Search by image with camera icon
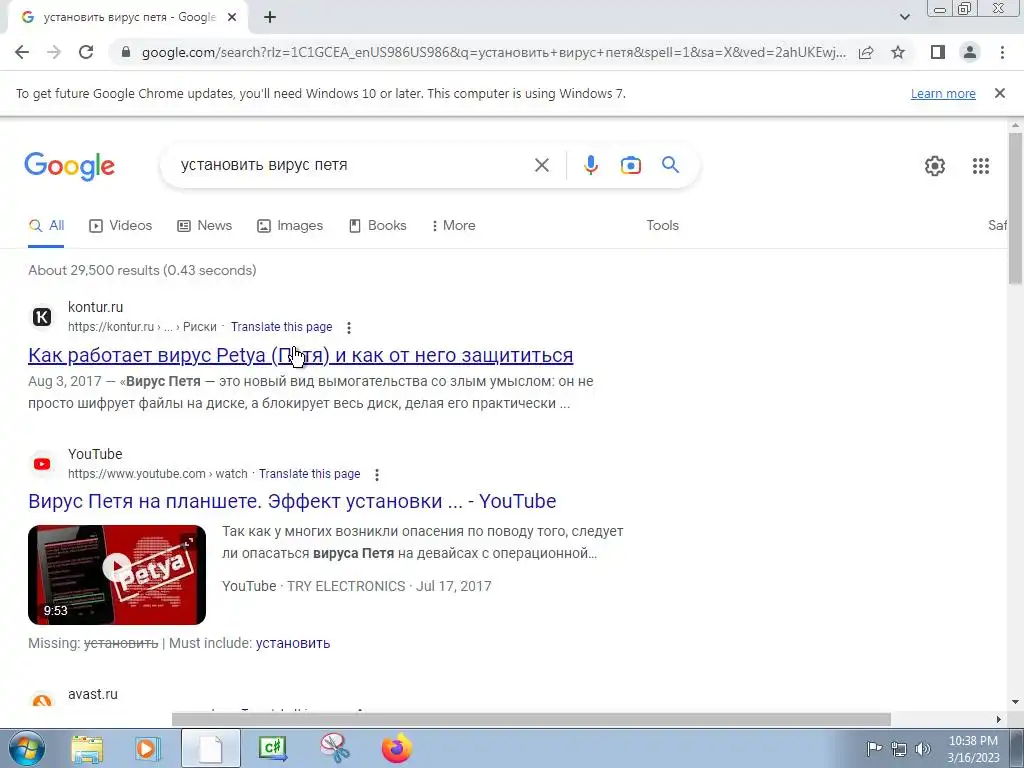 (x=630, y=165)
